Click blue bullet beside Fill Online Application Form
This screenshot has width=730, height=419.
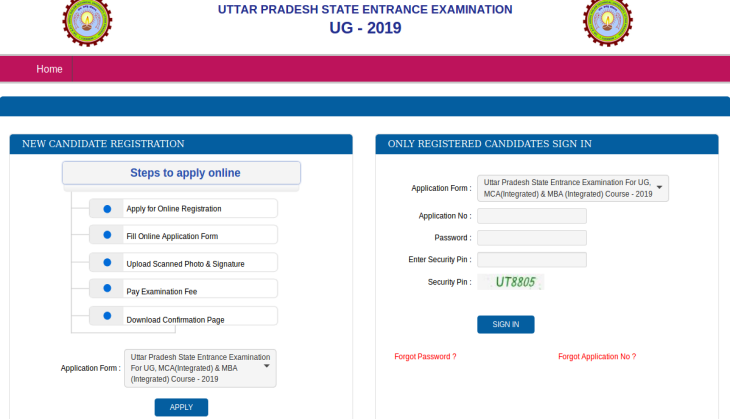(x=107, y=235)
